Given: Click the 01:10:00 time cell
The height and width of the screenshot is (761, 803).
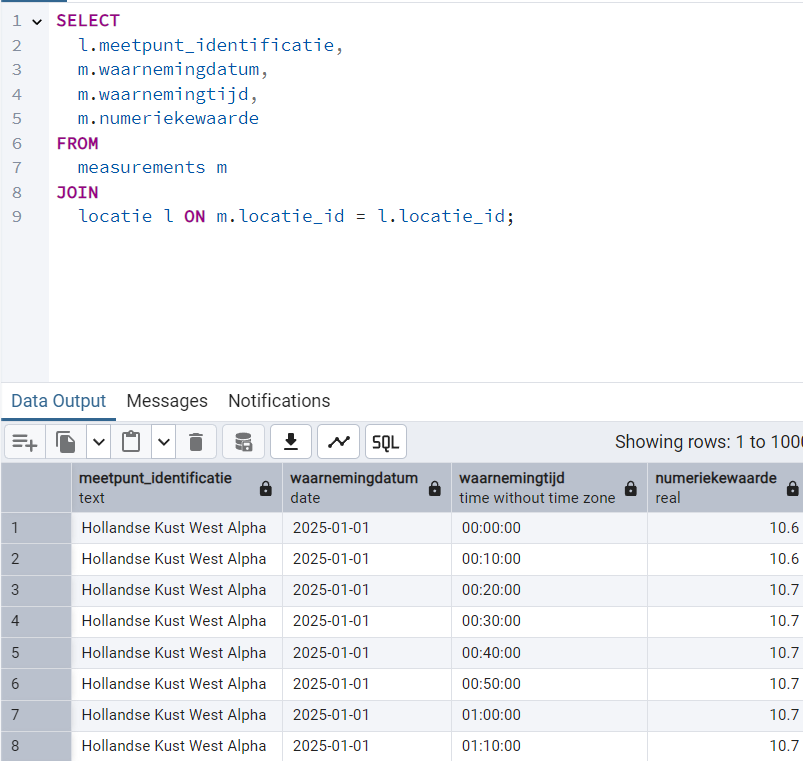Looking at the screenshot, I should [x=549, y=746].
